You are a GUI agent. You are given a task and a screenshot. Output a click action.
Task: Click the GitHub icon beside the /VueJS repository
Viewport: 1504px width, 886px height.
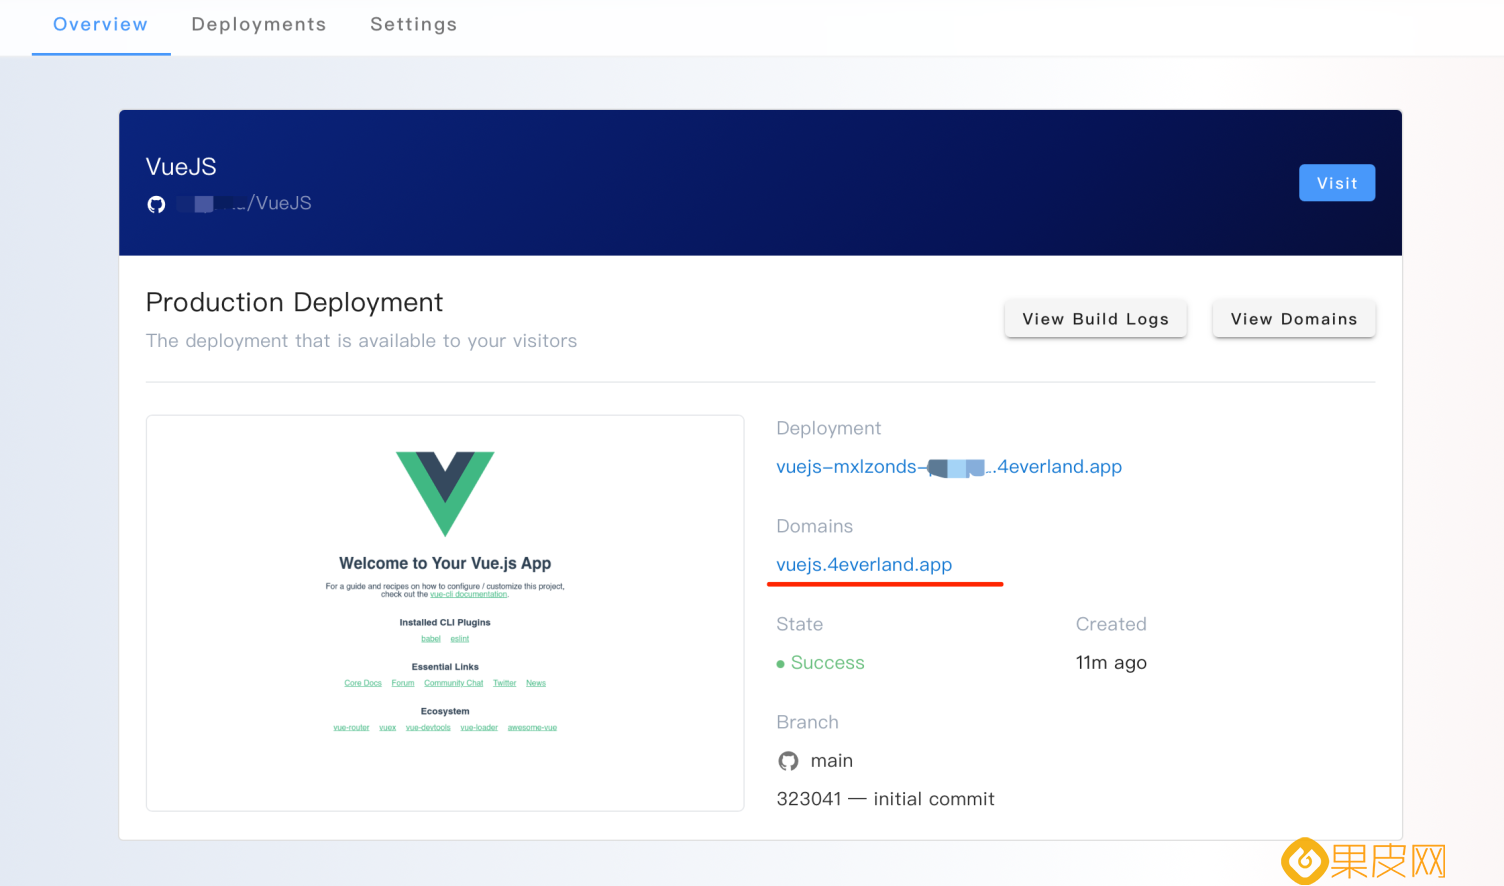(156, 204)
